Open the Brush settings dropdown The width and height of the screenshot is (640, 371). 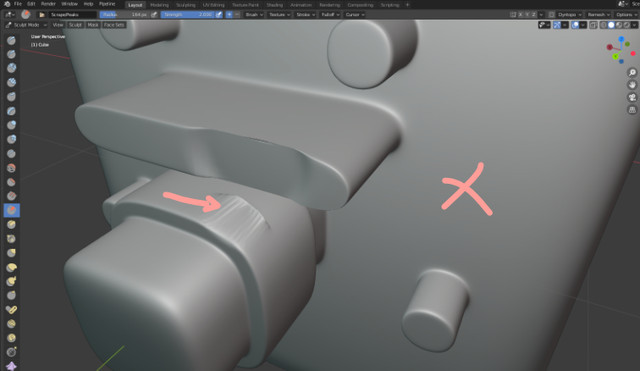[254, 15]
